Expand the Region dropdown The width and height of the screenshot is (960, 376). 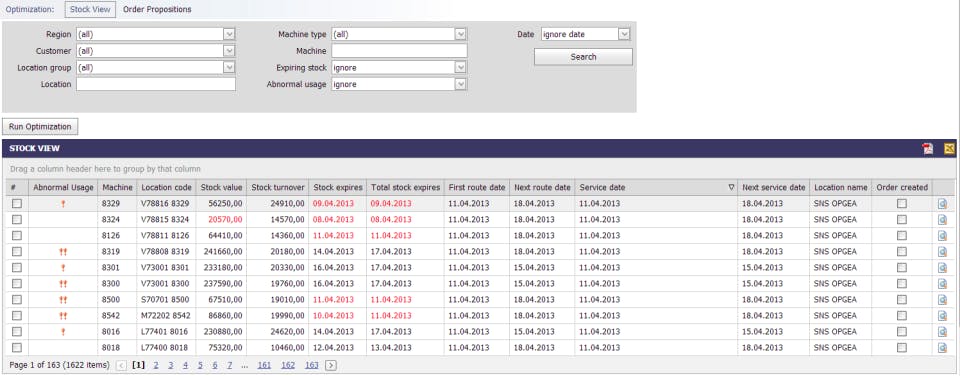point(229,34)
